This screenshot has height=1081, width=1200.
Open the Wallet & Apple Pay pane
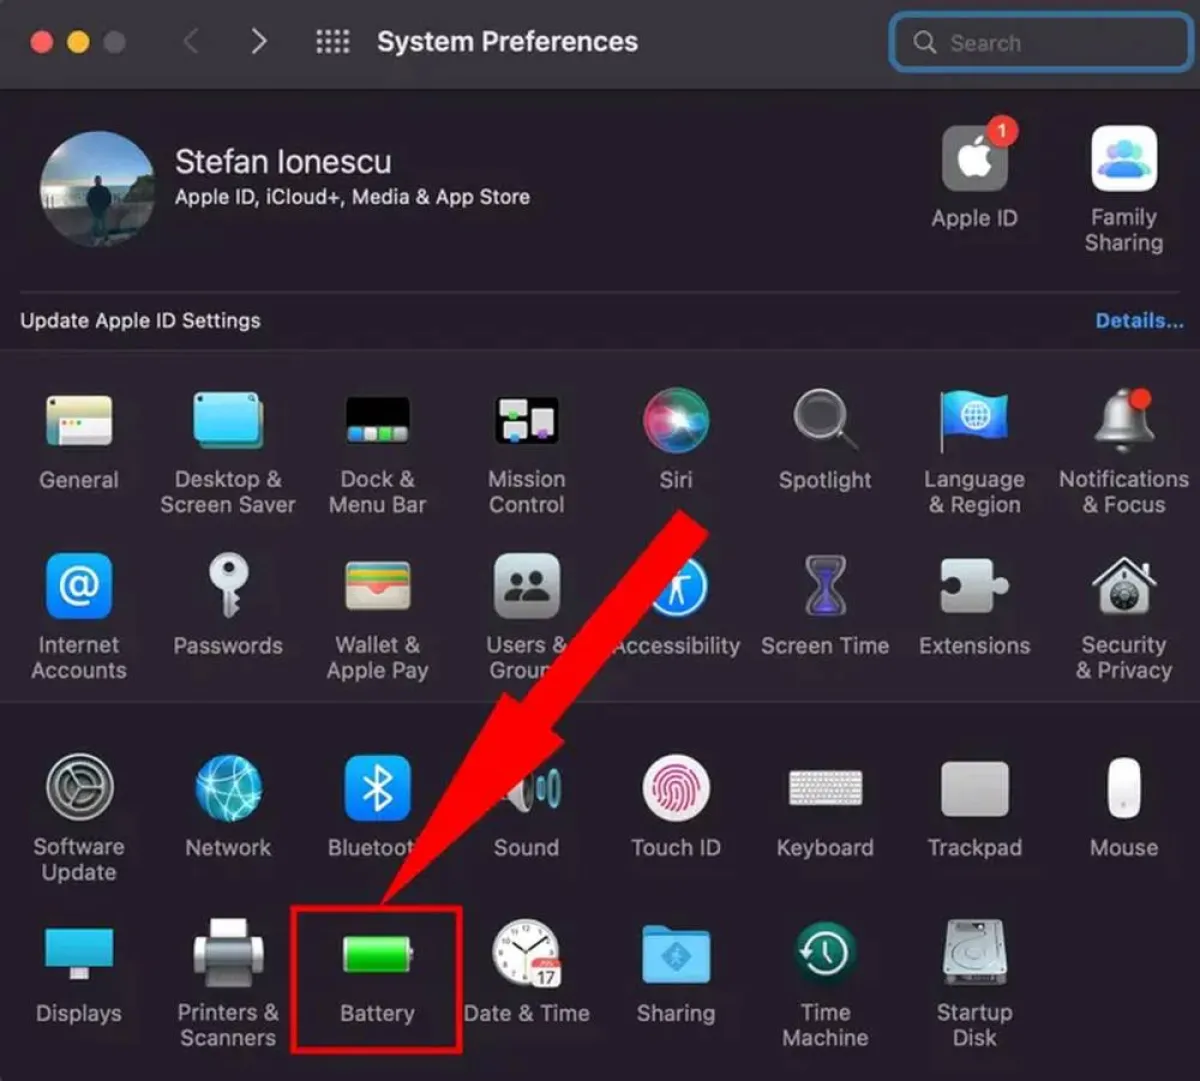coord(376,586)
